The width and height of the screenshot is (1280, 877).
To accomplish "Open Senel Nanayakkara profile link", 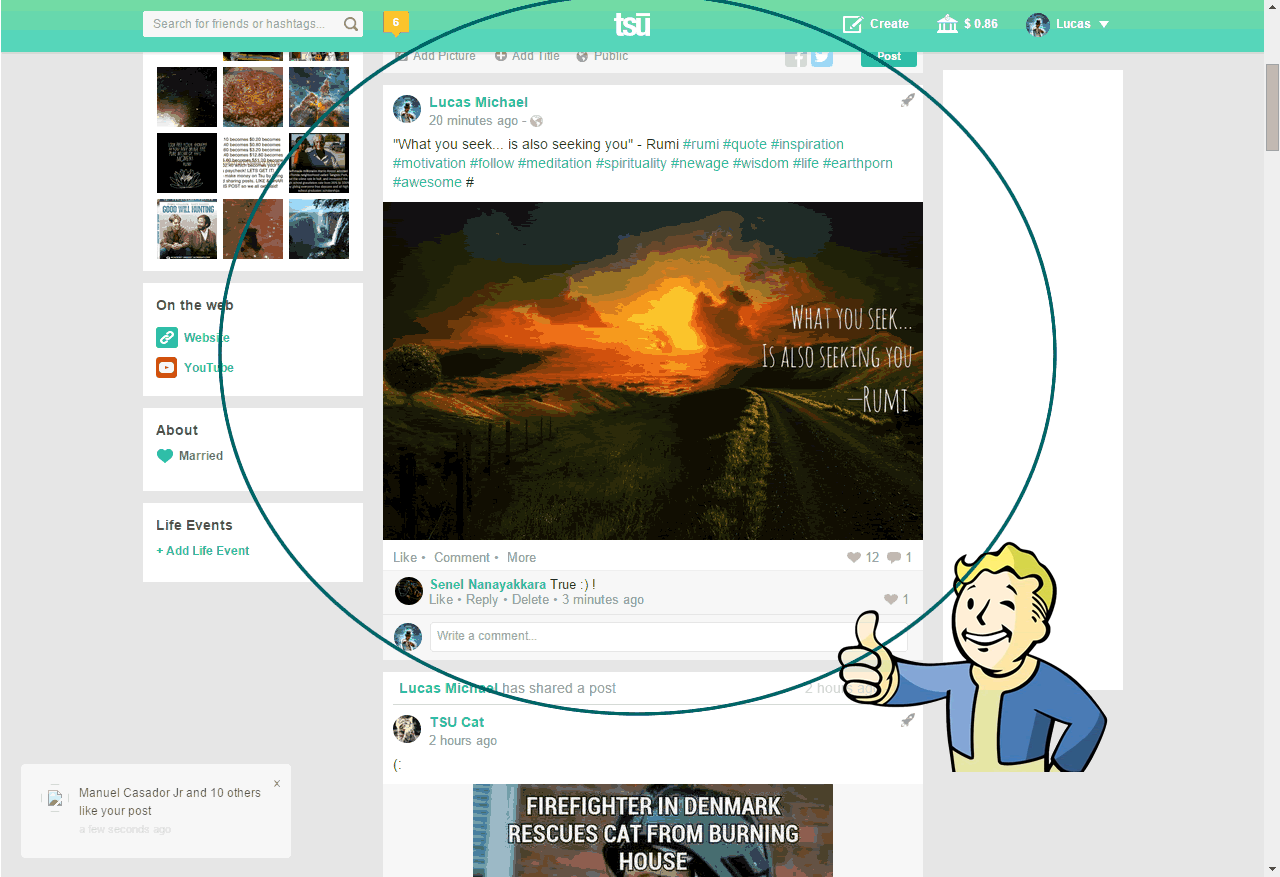I will coord(488,584).
